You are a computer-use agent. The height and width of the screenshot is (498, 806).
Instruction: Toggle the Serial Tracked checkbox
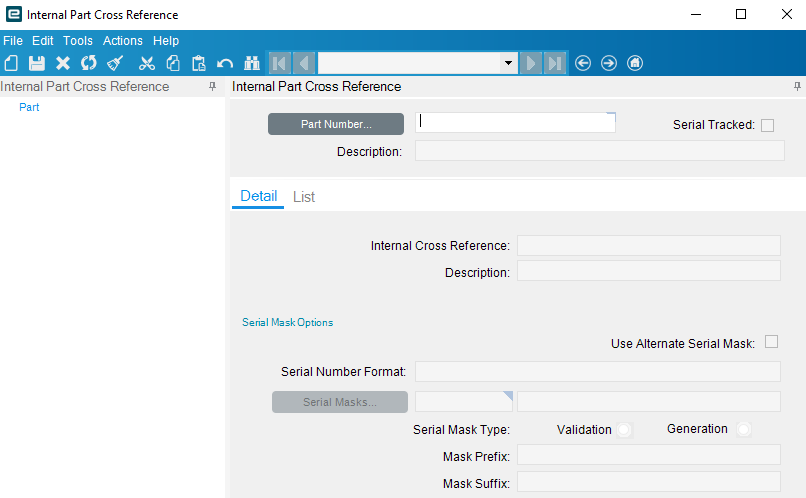point(767,125)
